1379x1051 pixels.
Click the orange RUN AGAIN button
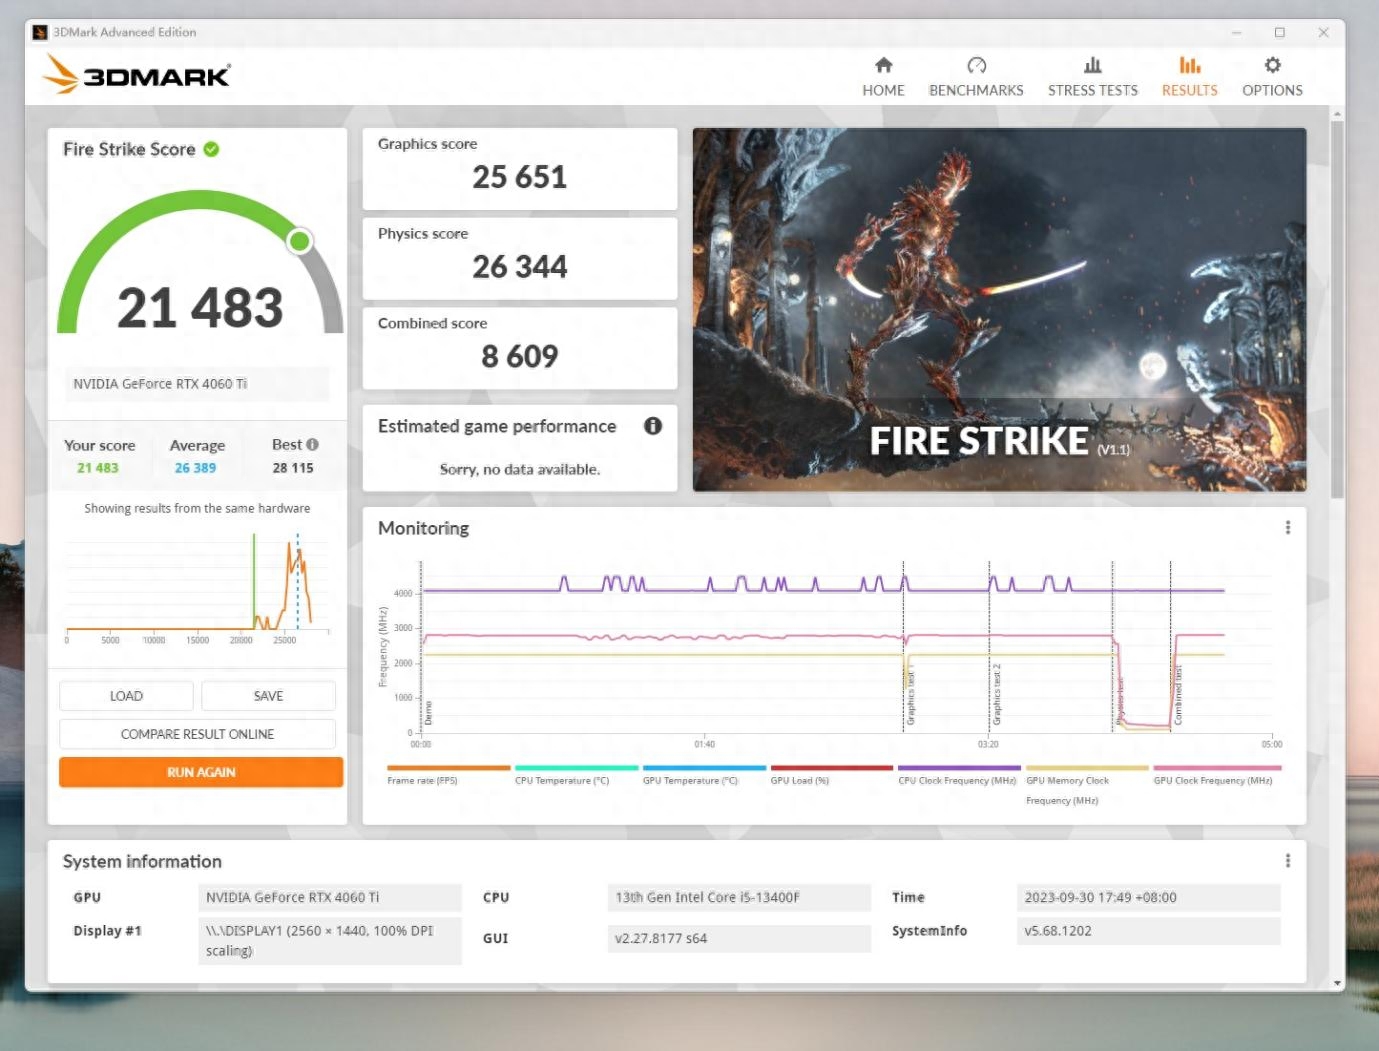[x=201, y=772]
